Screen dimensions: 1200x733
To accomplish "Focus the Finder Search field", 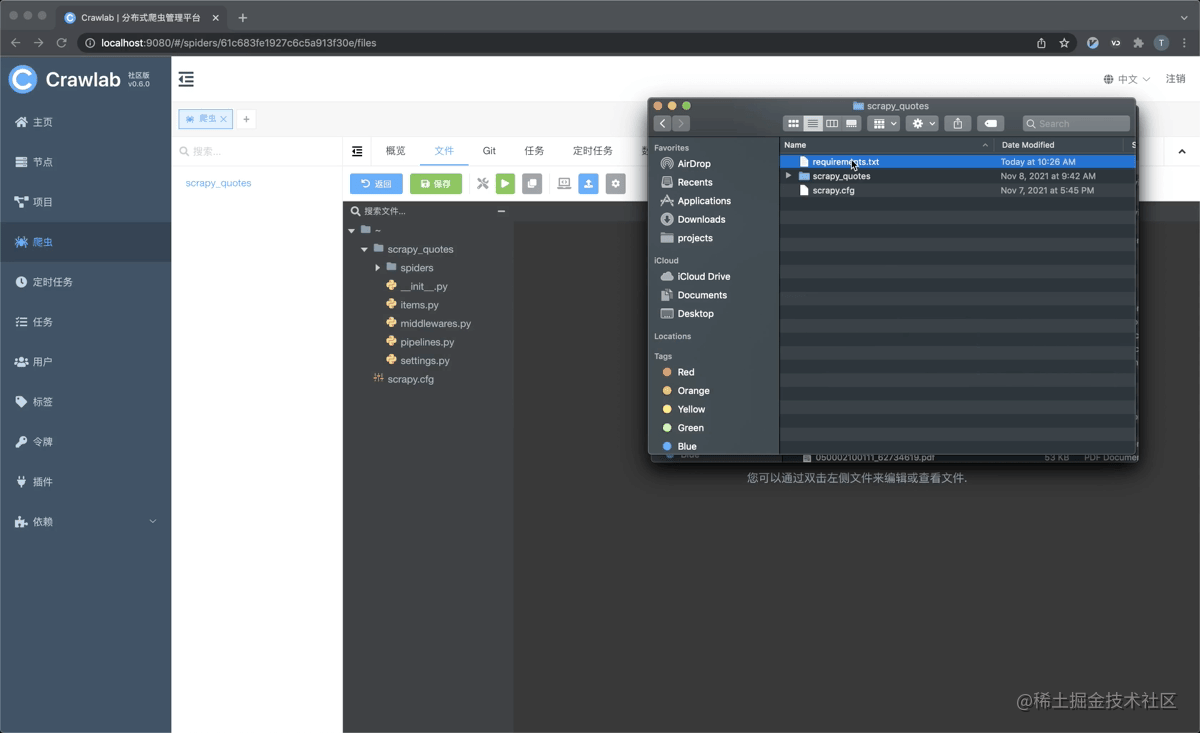I will pos(1076,124).
